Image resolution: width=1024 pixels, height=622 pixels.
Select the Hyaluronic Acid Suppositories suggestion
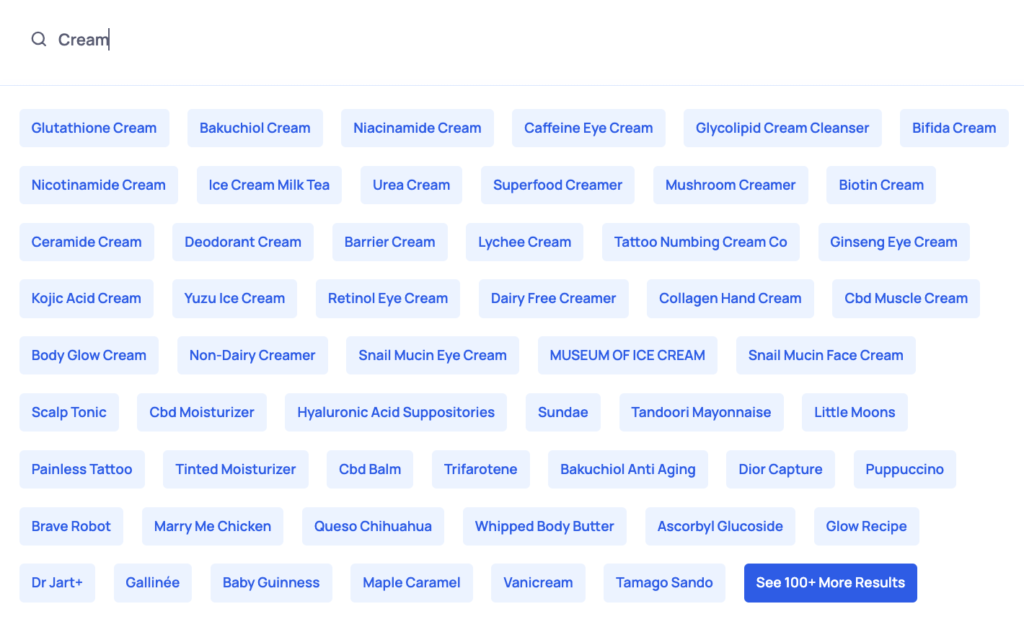(395, 412)
